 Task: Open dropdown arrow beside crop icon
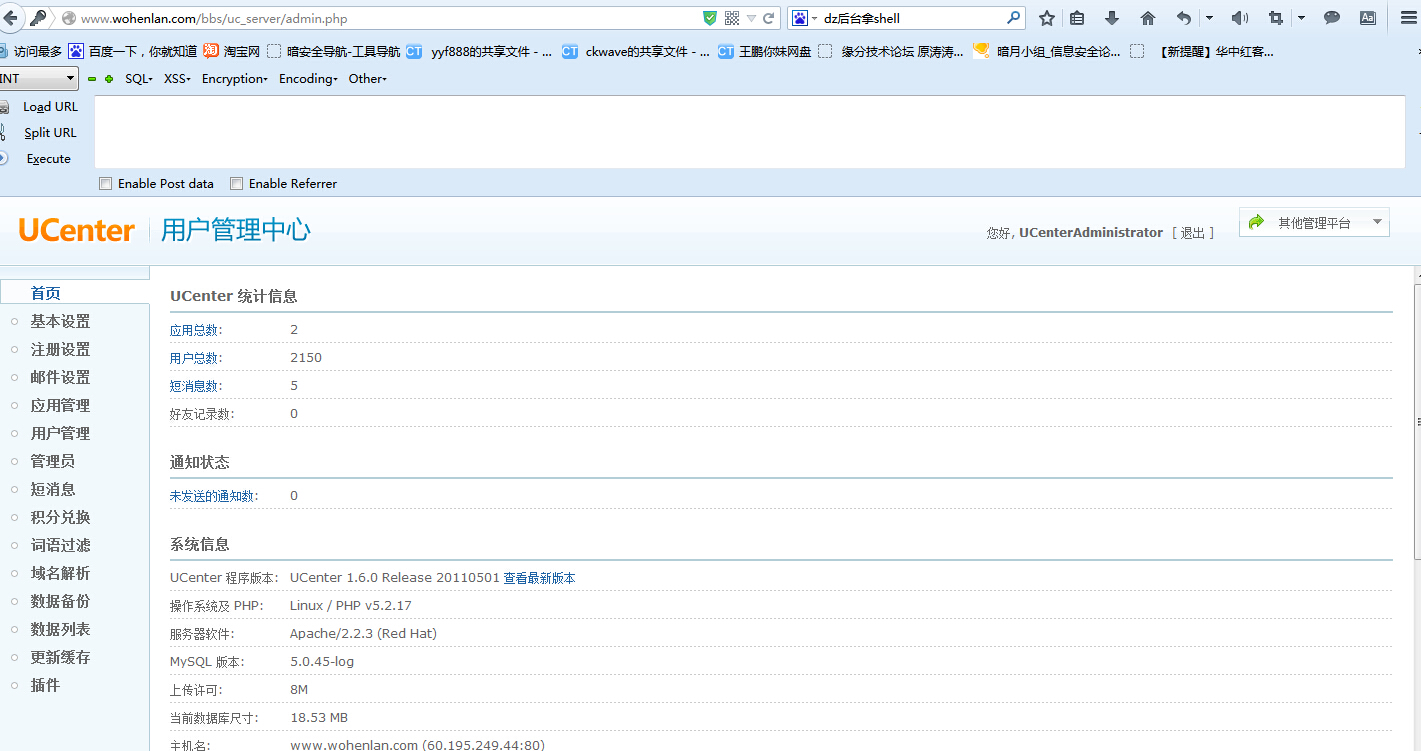click(x=1301, y=18)
